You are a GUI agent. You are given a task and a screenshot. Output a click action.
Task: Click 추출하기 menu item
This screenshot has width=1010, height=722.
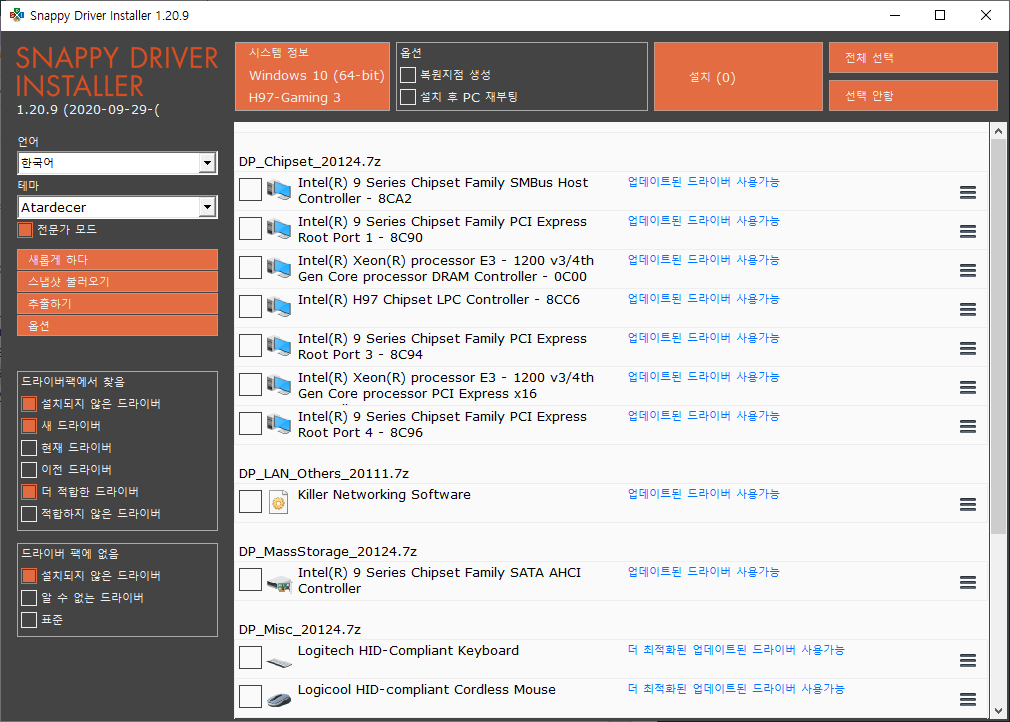pos(117,303)
